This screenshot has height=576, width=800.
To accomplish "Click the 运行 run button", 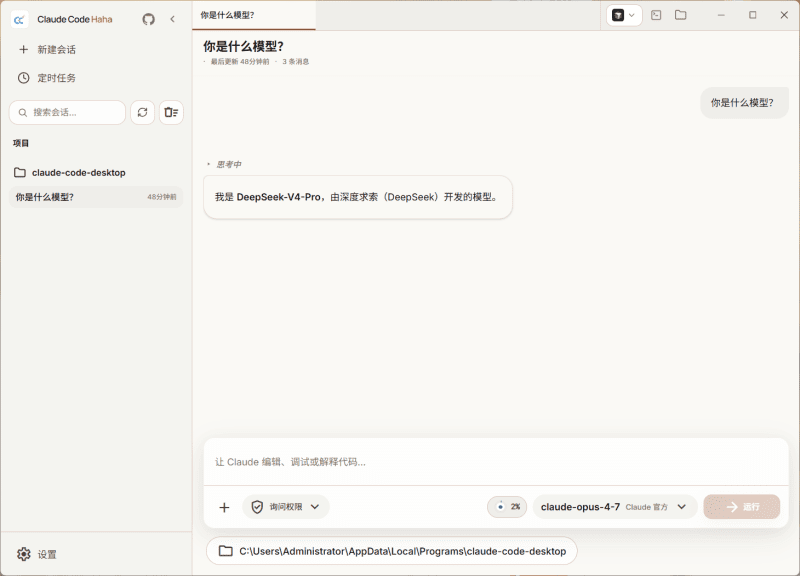I will point(742,507).
